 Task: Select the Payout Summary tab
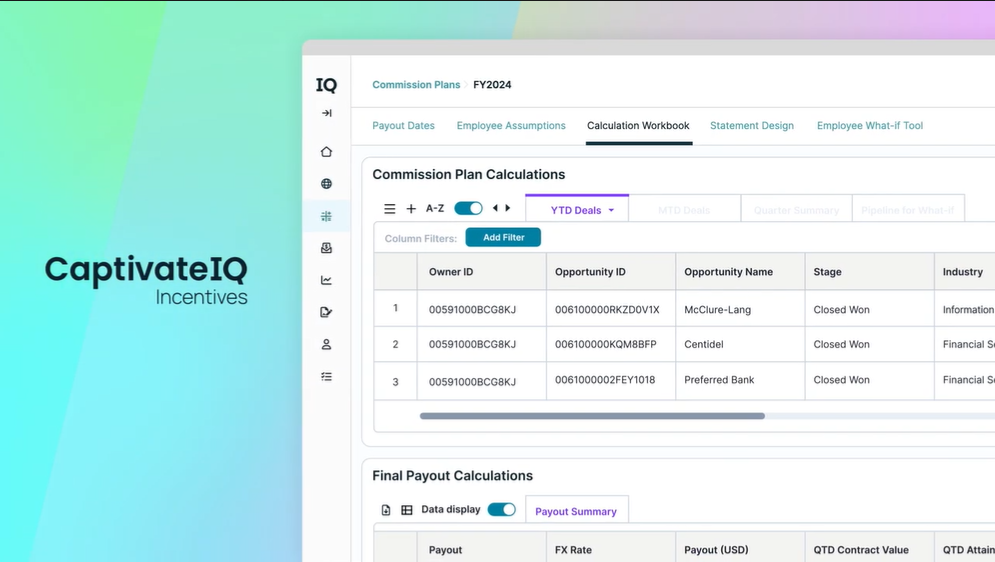pyautogui.click(x=576, y=511)
